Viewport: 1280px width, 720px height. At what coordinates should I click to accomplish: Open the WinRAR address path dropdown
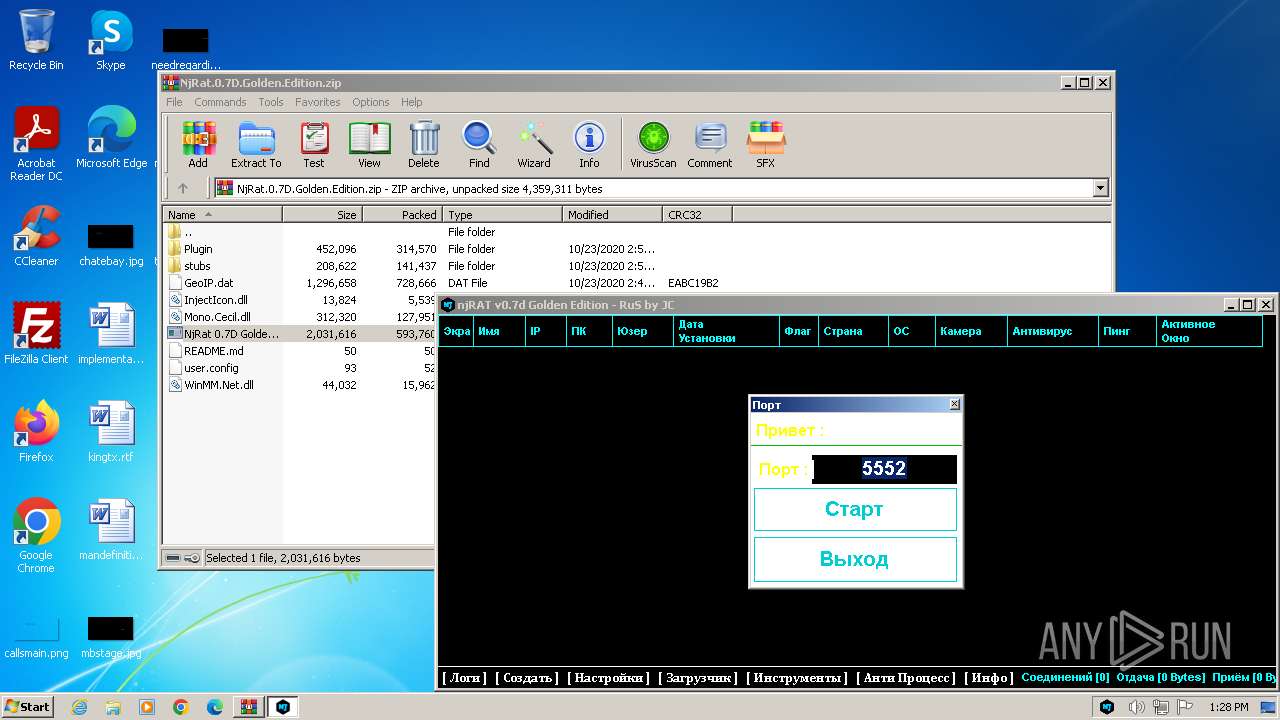(x=1101, y=188)
